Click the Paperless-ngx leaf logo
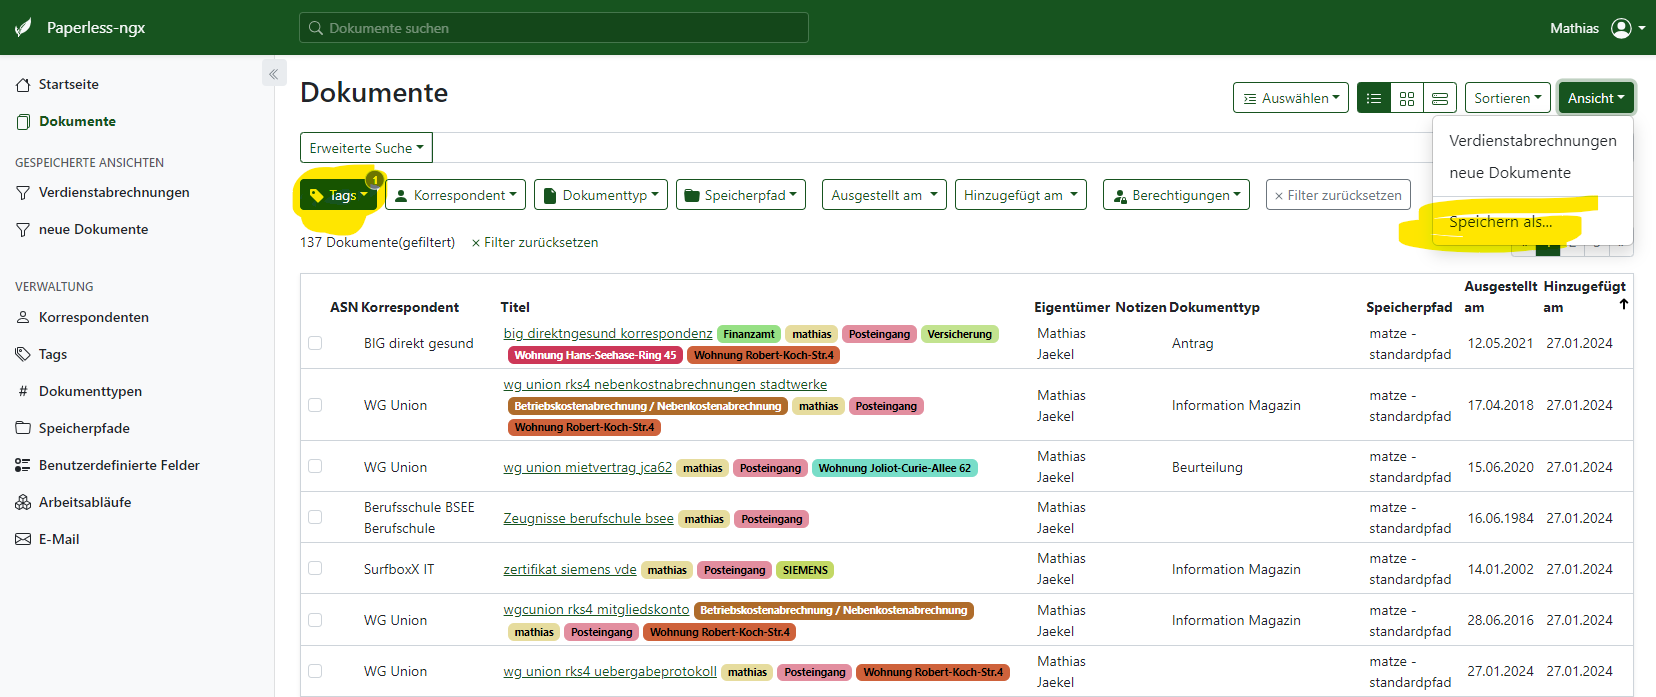This screenshot has height=697, width=1656. pyautogui.click(x=23, y=28)
